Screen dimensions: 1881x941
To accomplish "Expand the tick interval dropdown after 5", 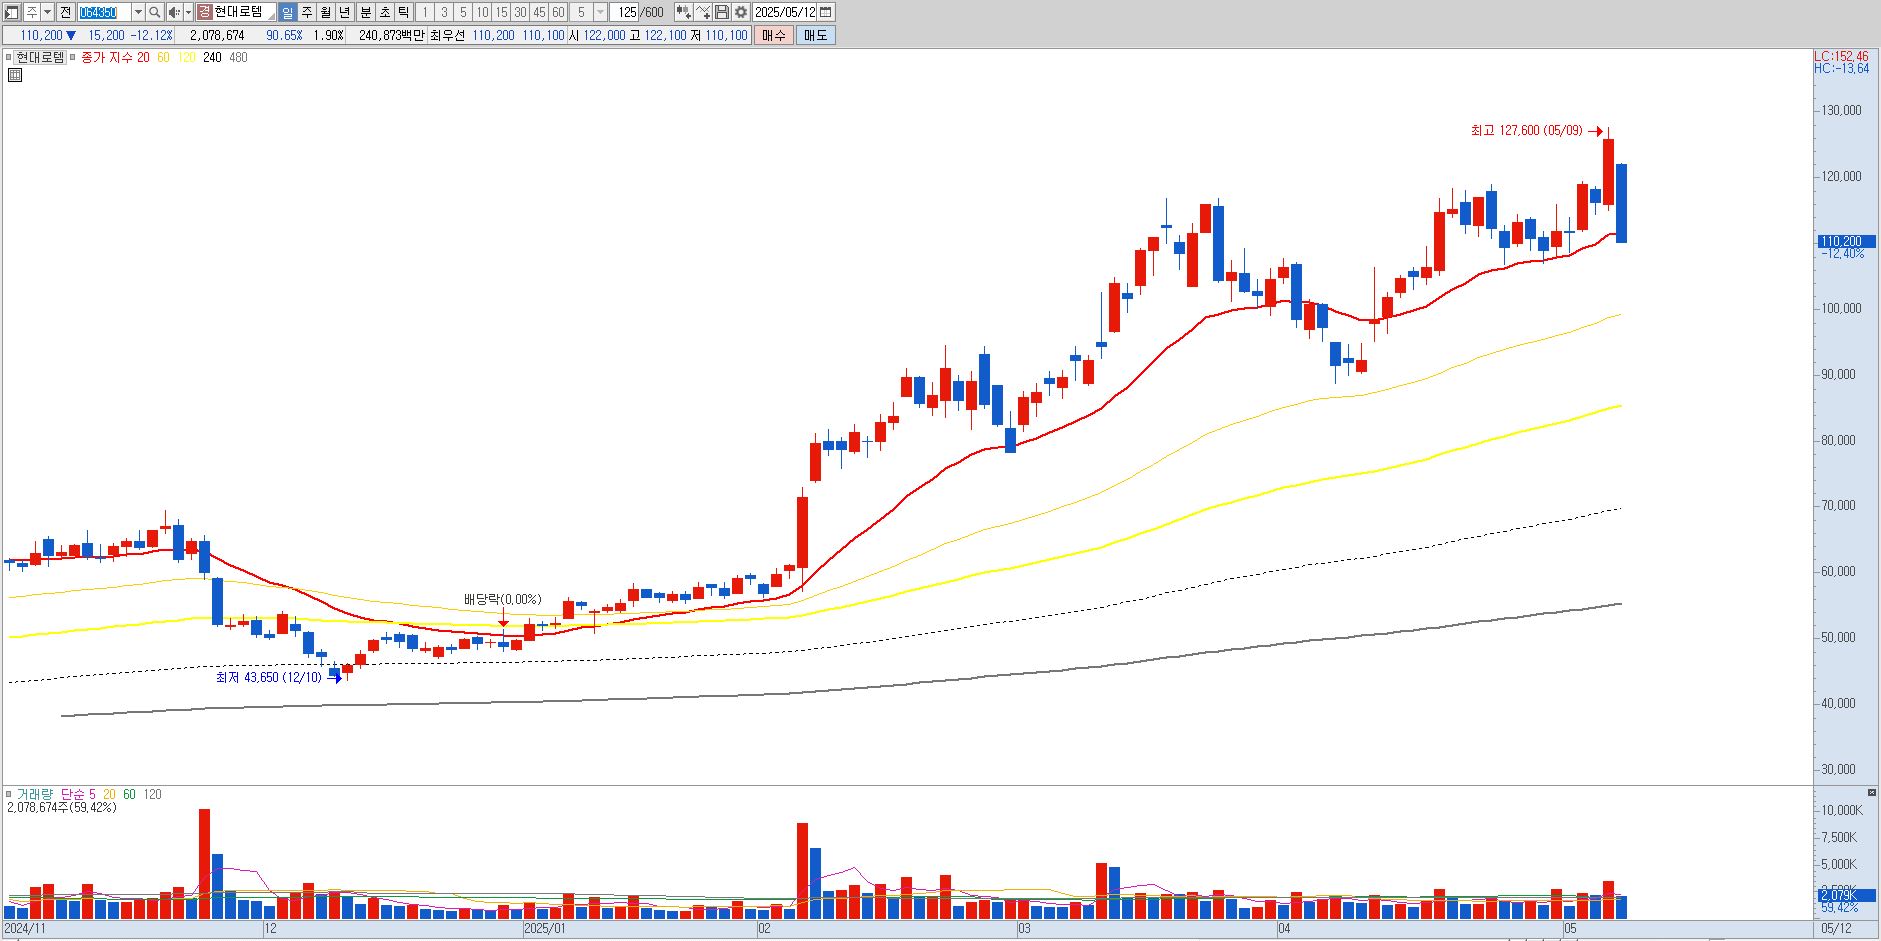I will [x=600, y=12].
